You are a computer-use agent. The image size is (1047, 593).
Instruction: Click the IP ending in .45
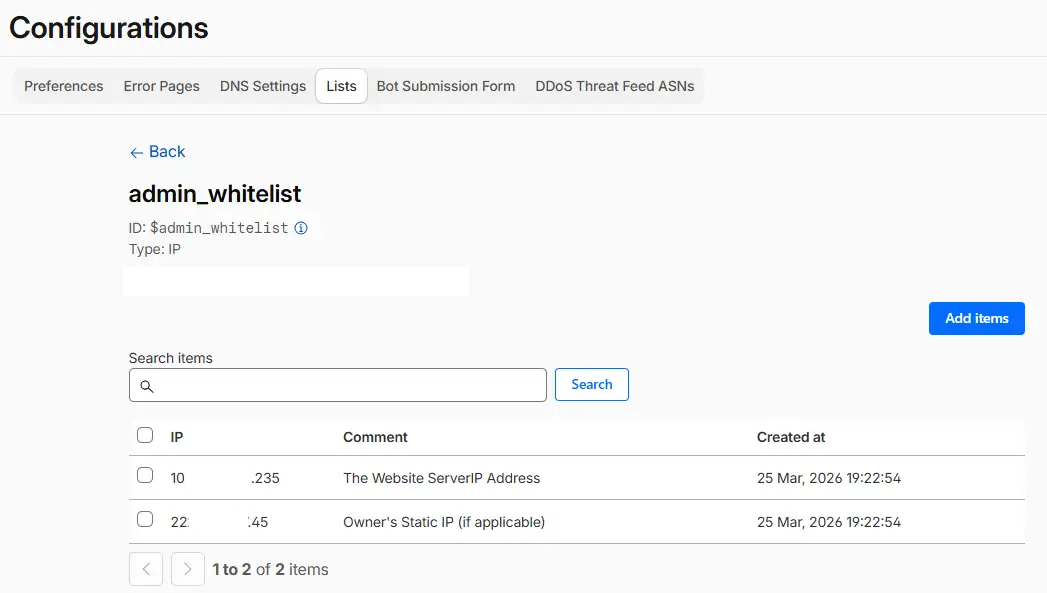220,522
